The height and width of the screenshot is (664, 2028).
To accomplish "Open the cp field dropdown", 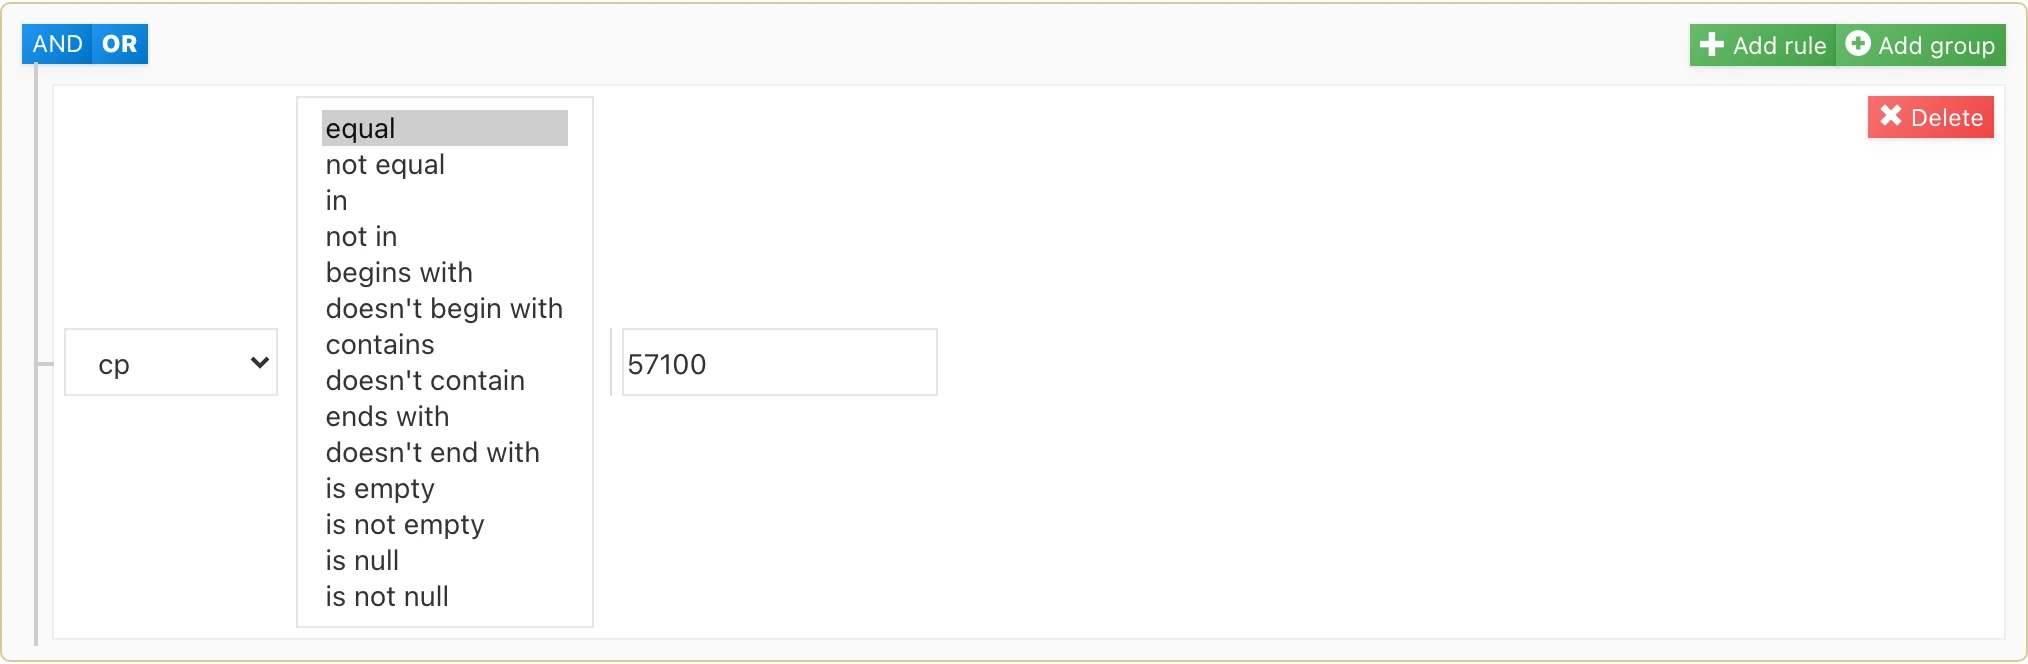I will (171, 363).
